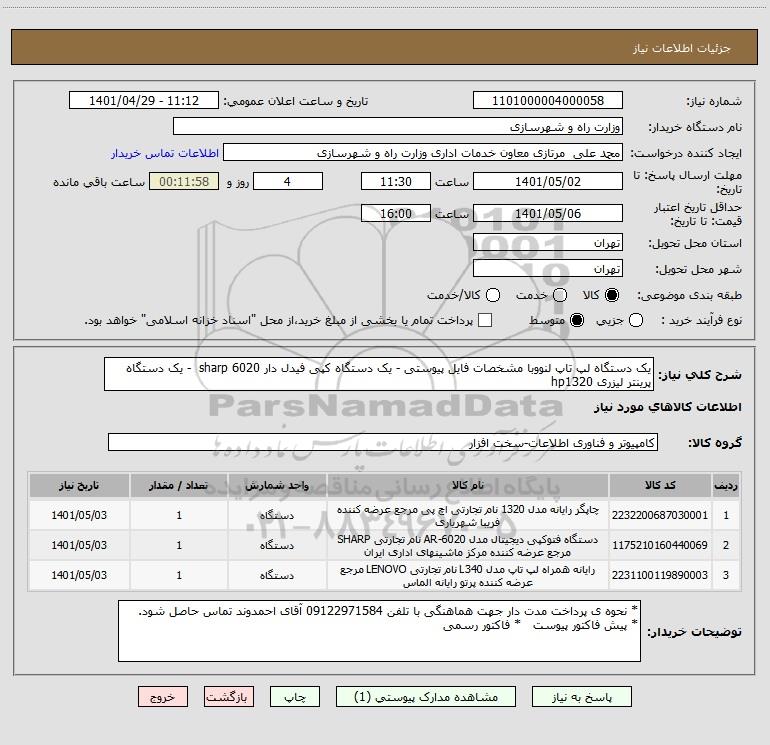
Task: Choose the جزیی purchase process option
Action: 635,321
